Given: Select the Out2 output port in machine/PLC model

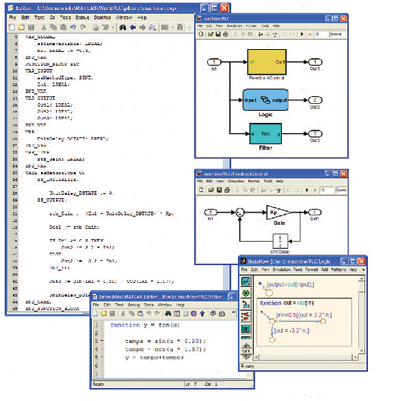Looking at the screenshot, I should coord(315,100).
